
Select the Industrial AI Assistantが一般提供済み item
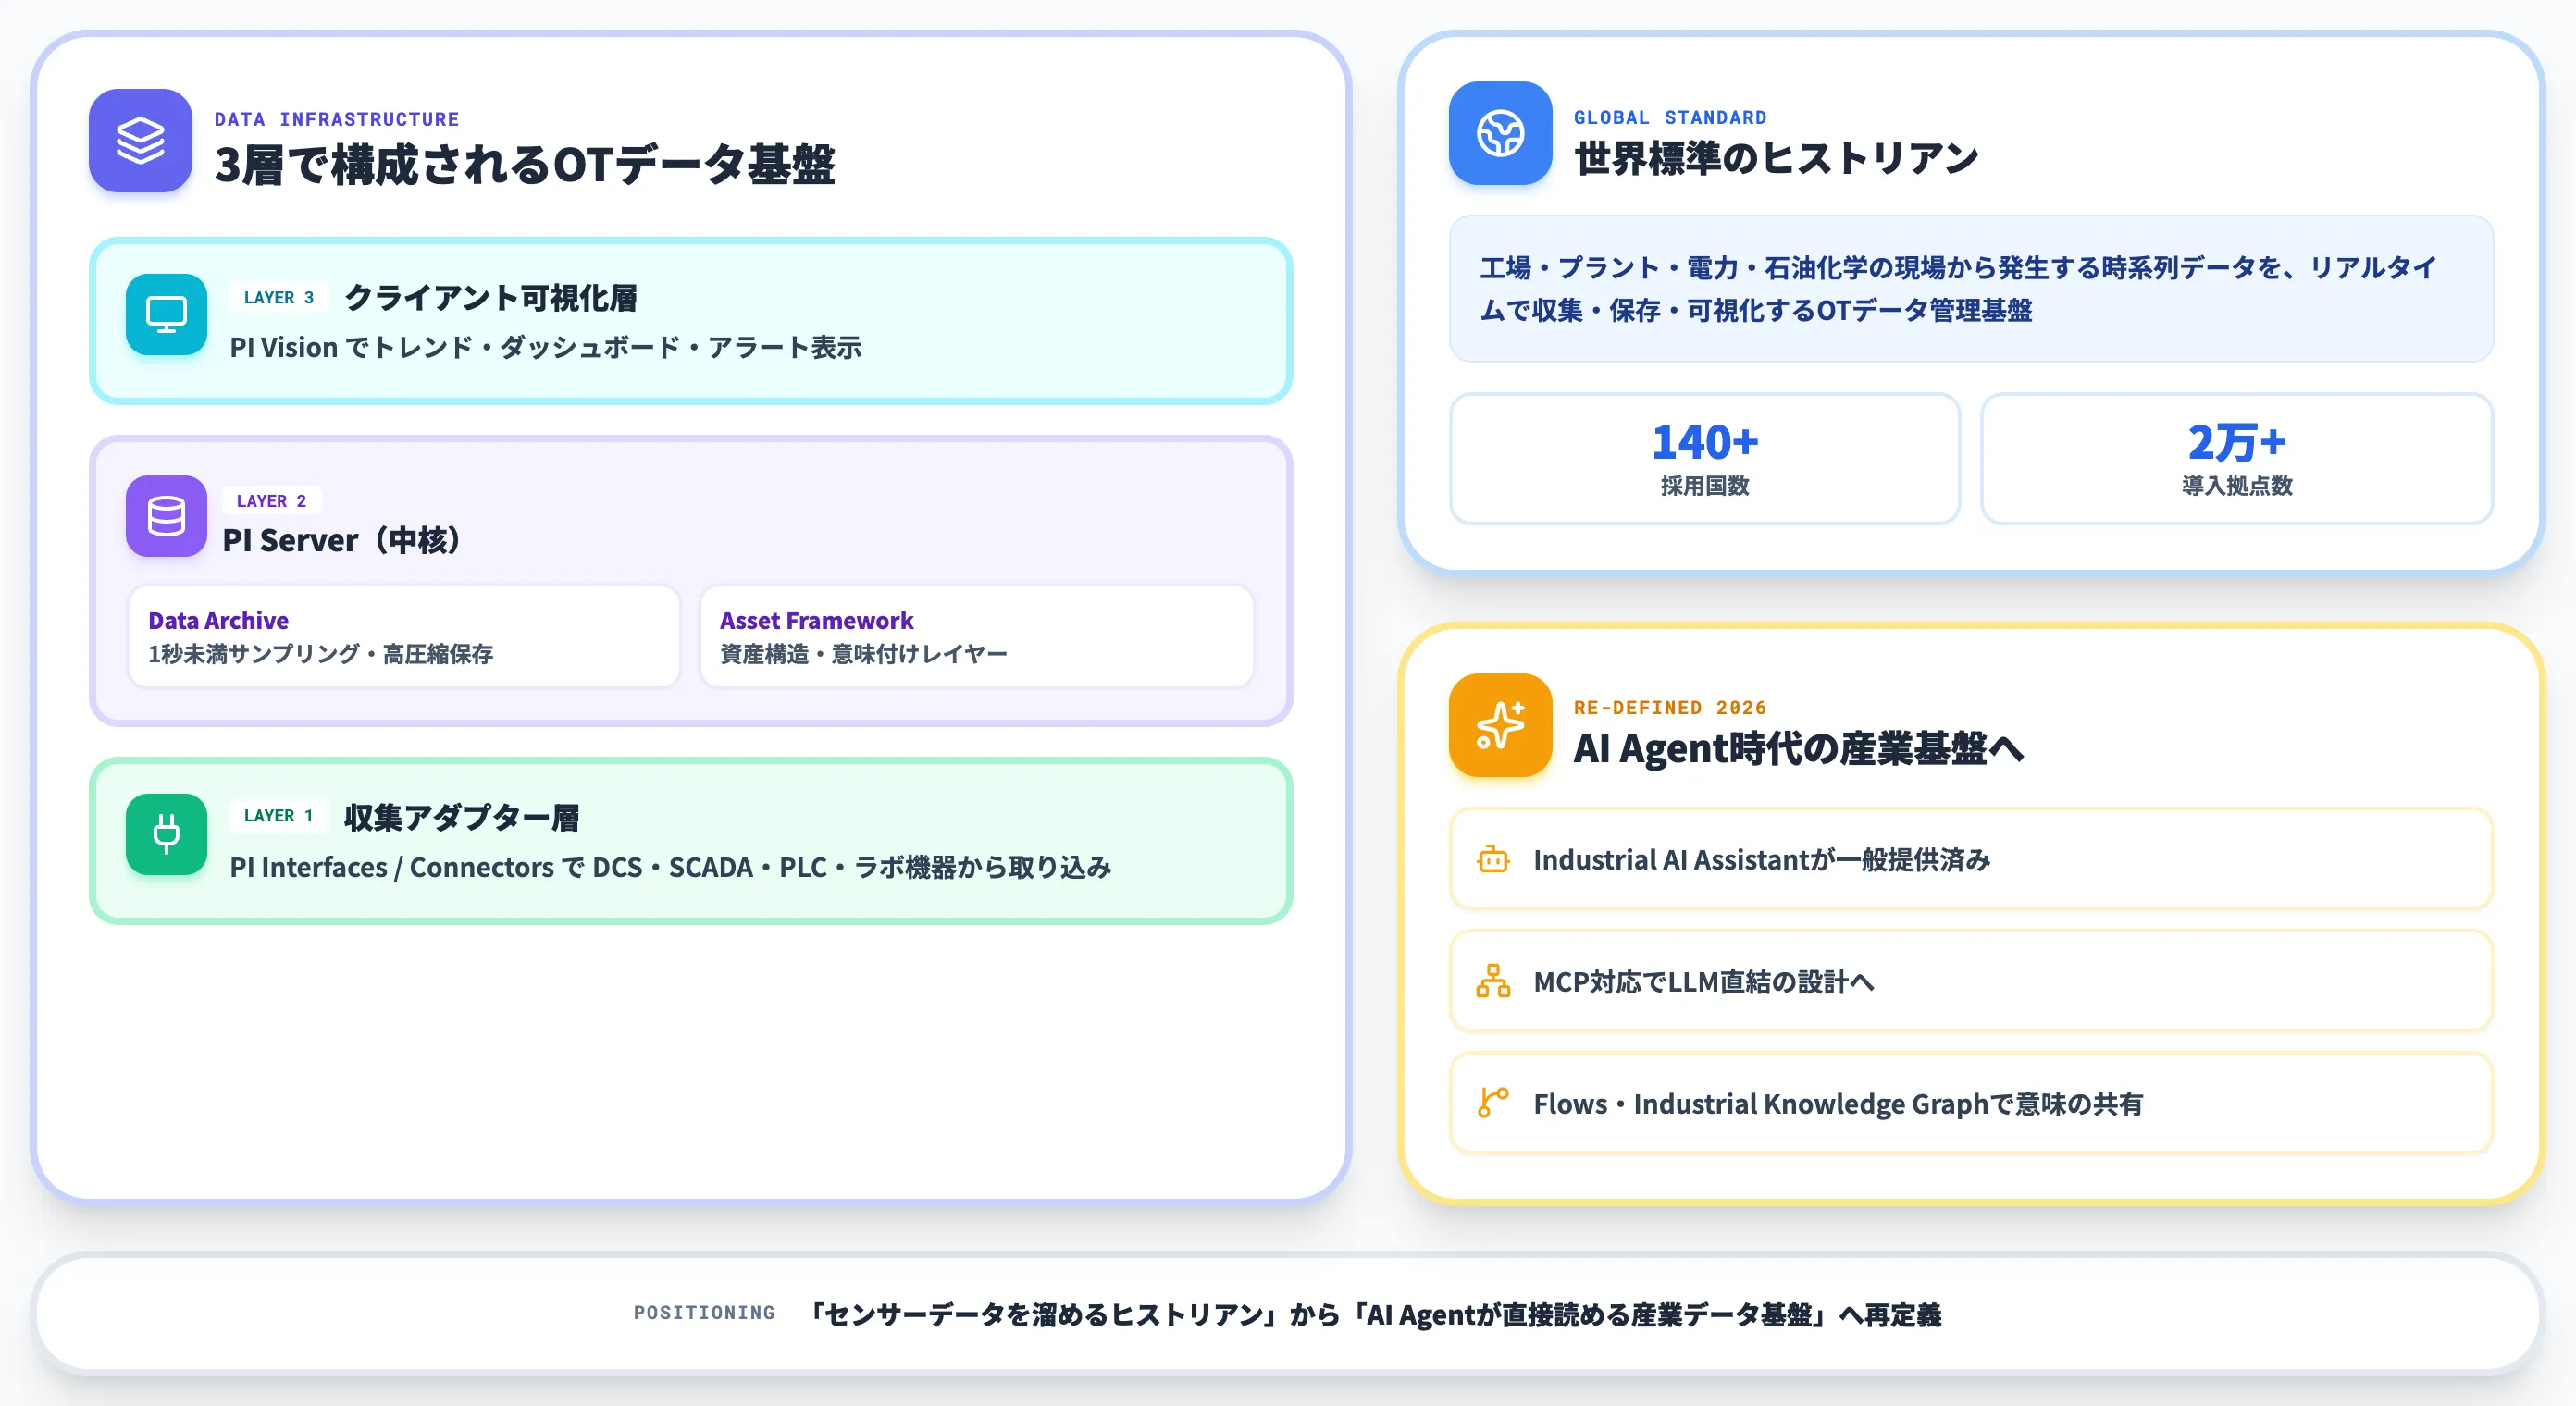pyautogui.click(x=1971, y=859)
